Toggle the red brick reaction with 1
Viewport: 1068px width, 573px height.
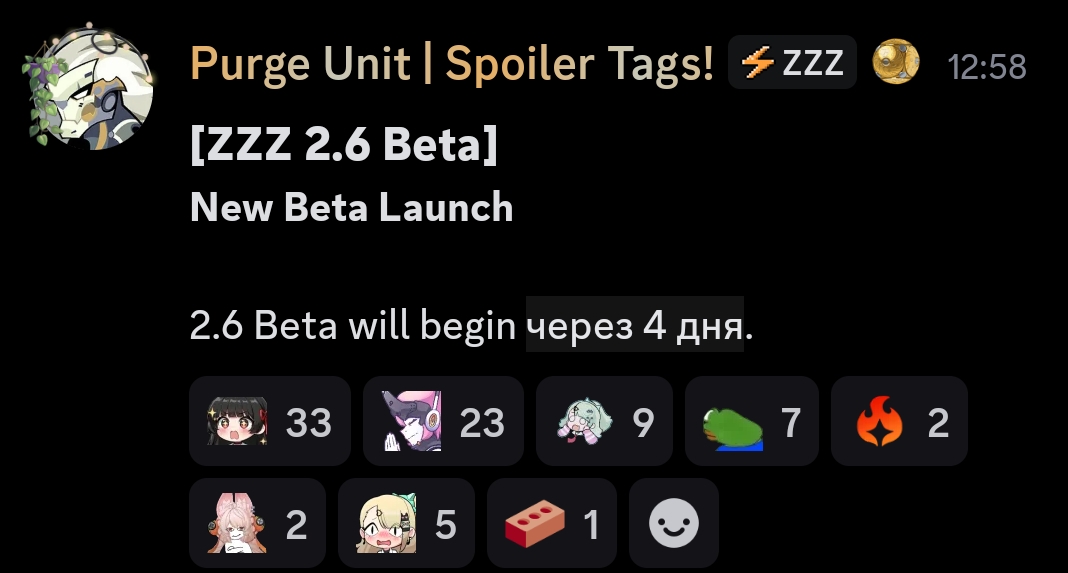552,523
